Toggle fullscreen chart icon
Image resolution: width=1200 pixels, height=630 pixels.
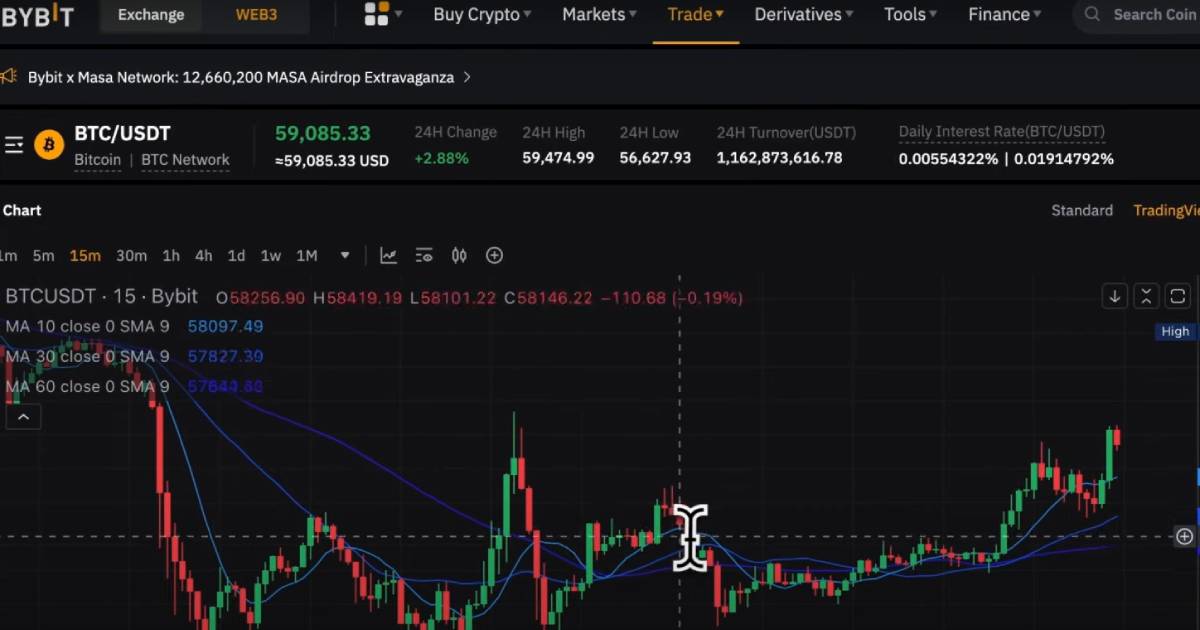[1178, 296]
